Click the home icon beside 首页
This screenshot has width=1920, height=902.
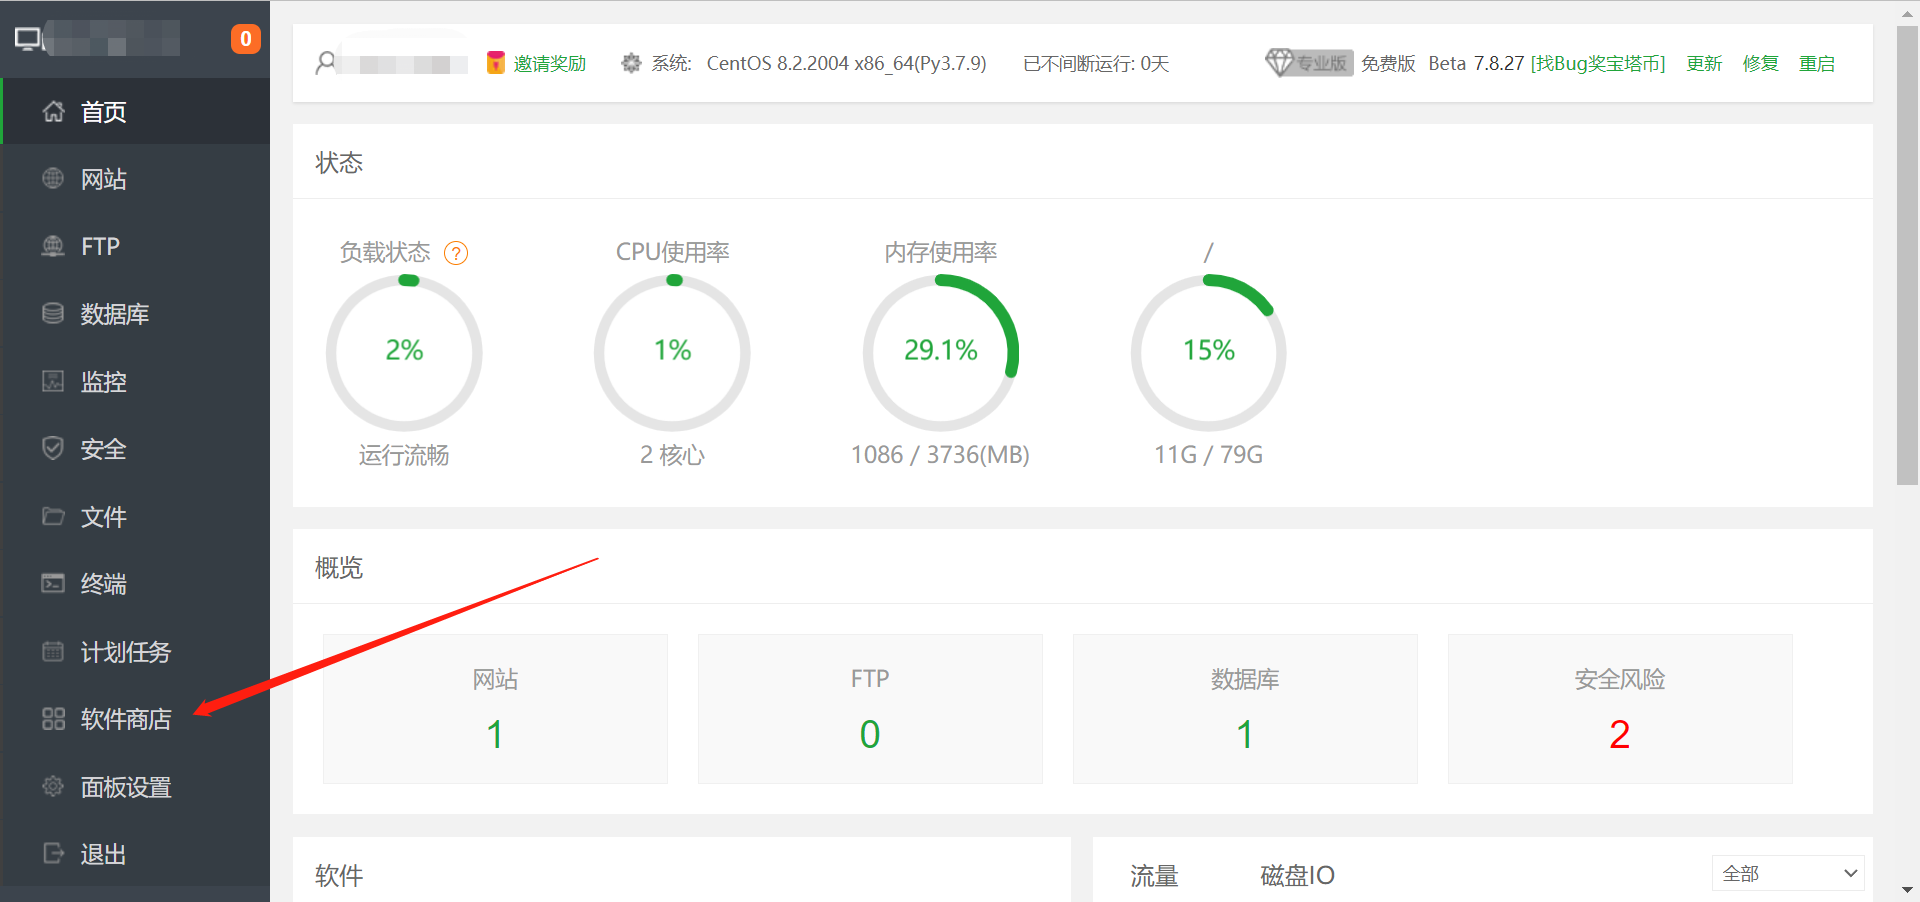pos(53,112)
